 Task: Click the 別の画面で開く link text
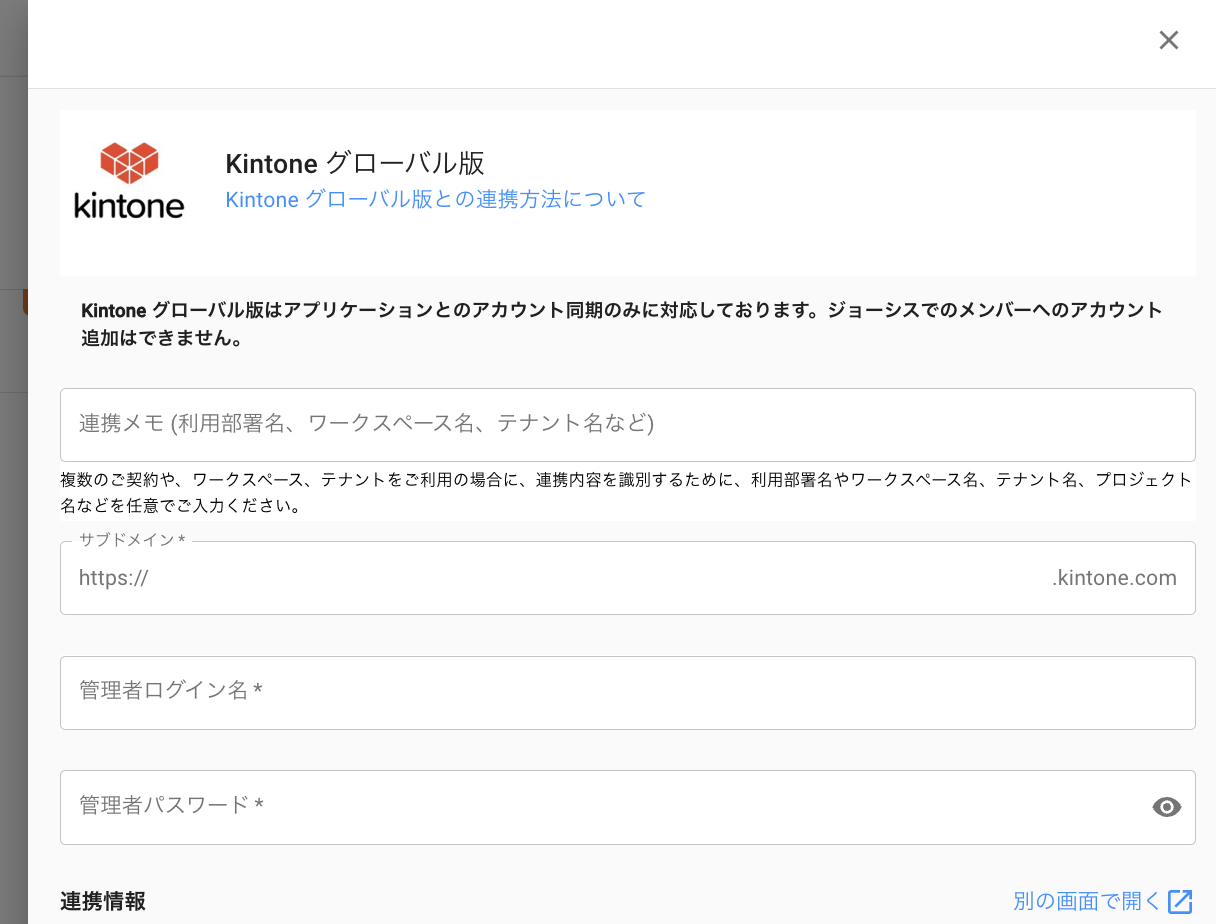point(1086,901)
